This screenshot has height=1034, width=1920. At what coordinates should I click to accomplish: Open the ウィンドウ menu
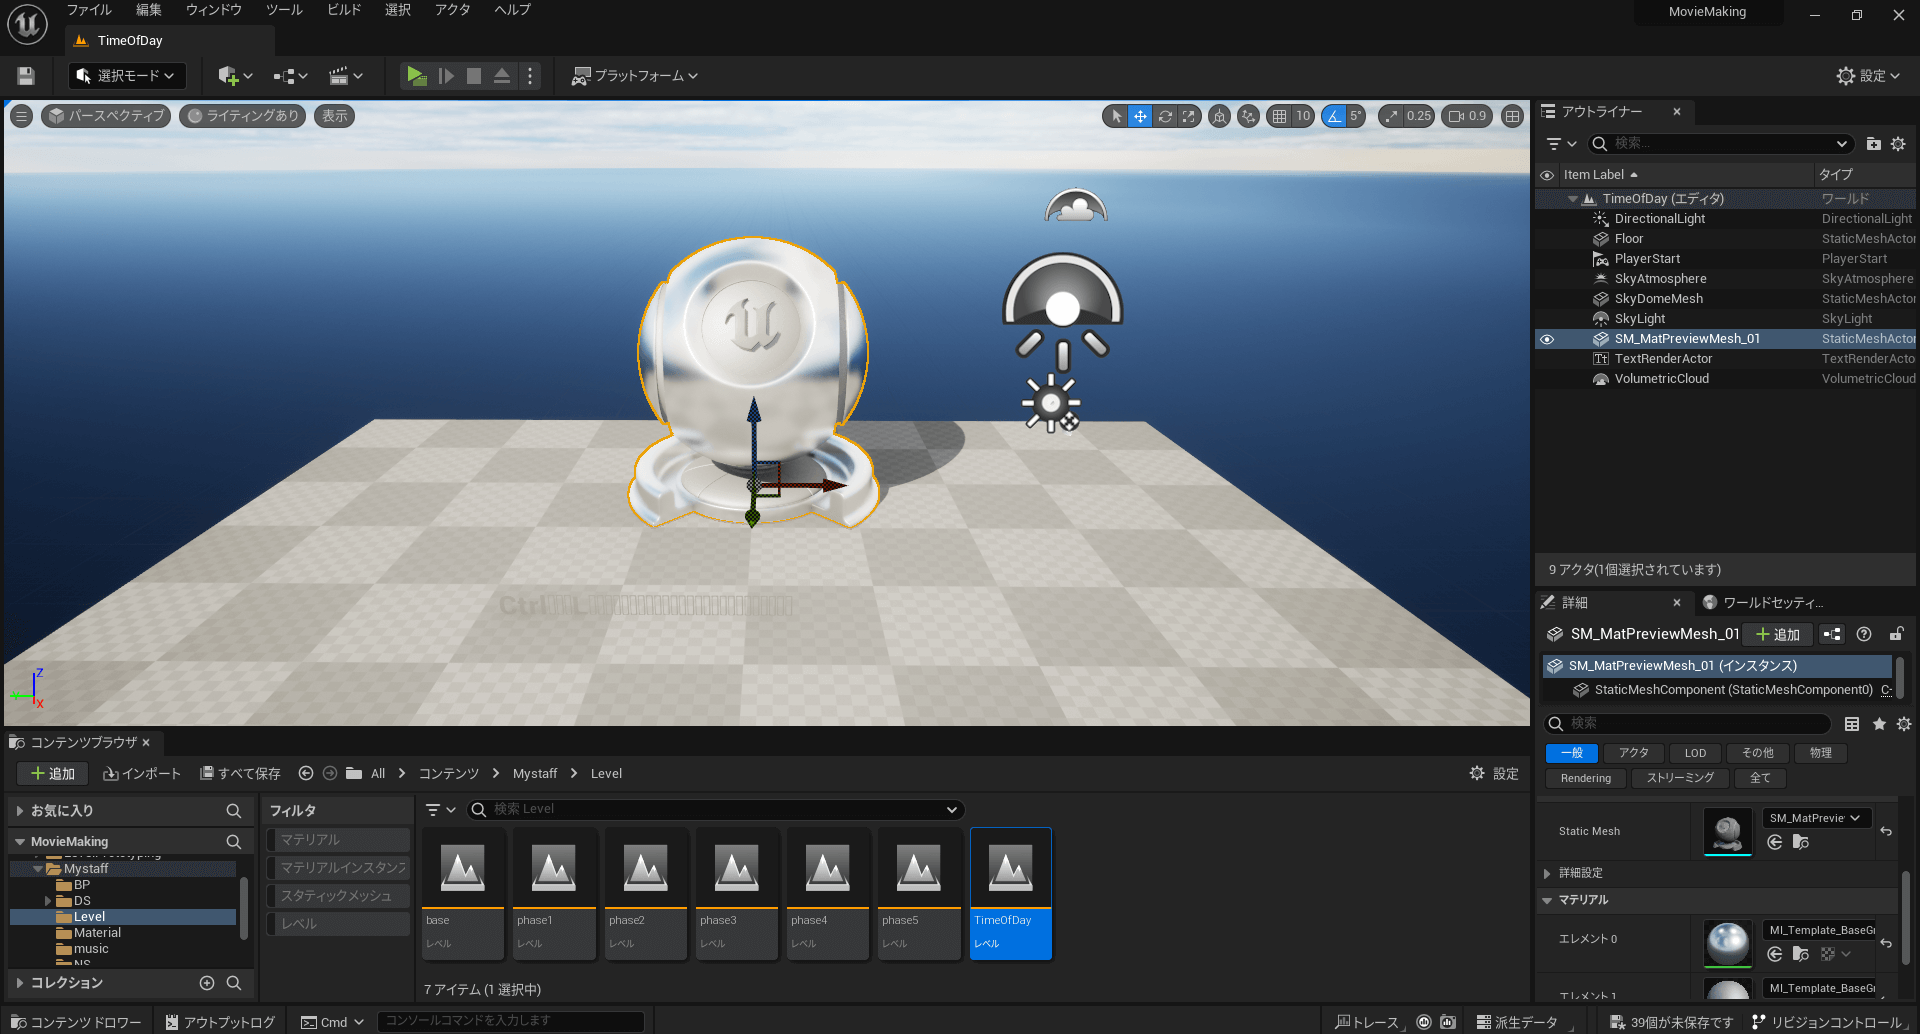click(214, 10)
